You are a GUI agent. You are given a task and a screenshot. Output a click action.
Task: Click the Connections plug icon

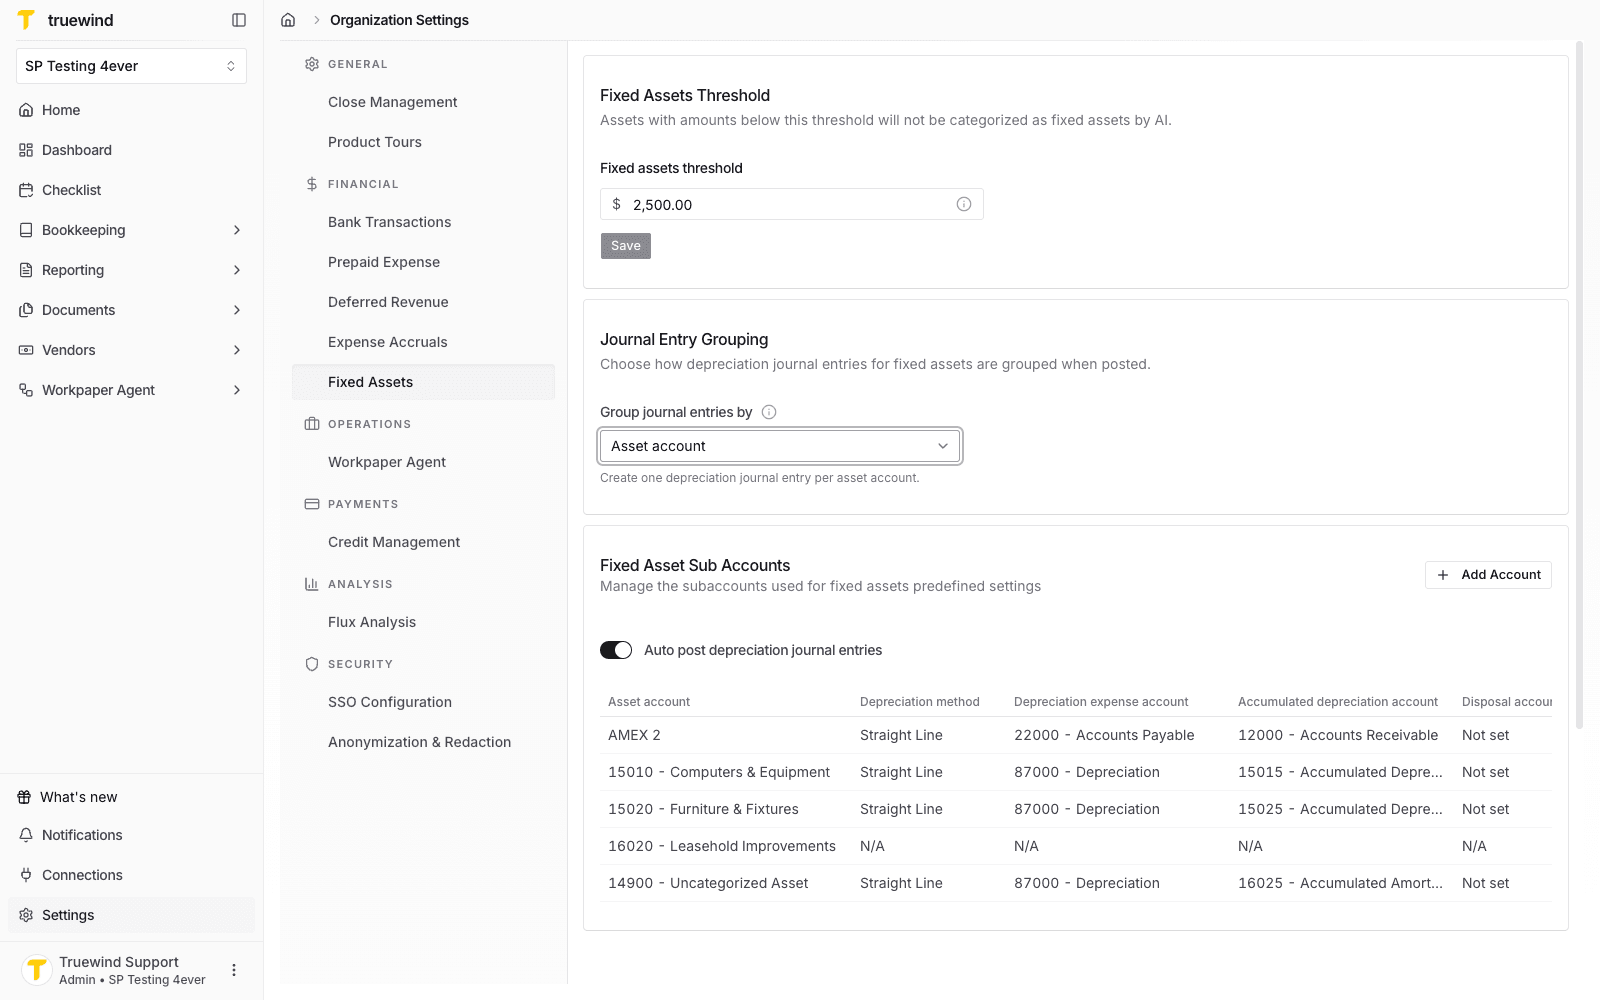(x=26, y=875)
